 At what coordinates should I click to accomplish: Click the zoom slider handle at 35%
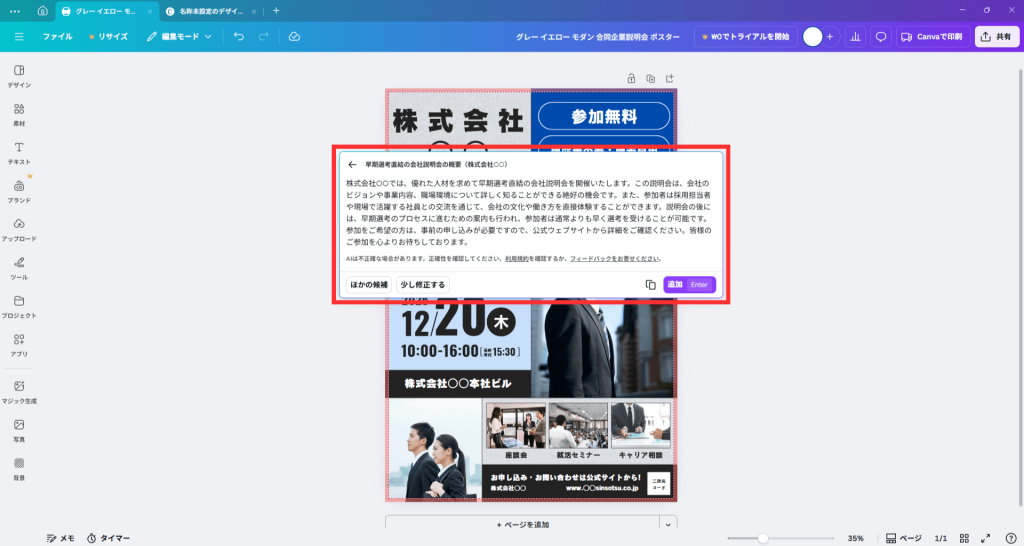tap(763, 538)
